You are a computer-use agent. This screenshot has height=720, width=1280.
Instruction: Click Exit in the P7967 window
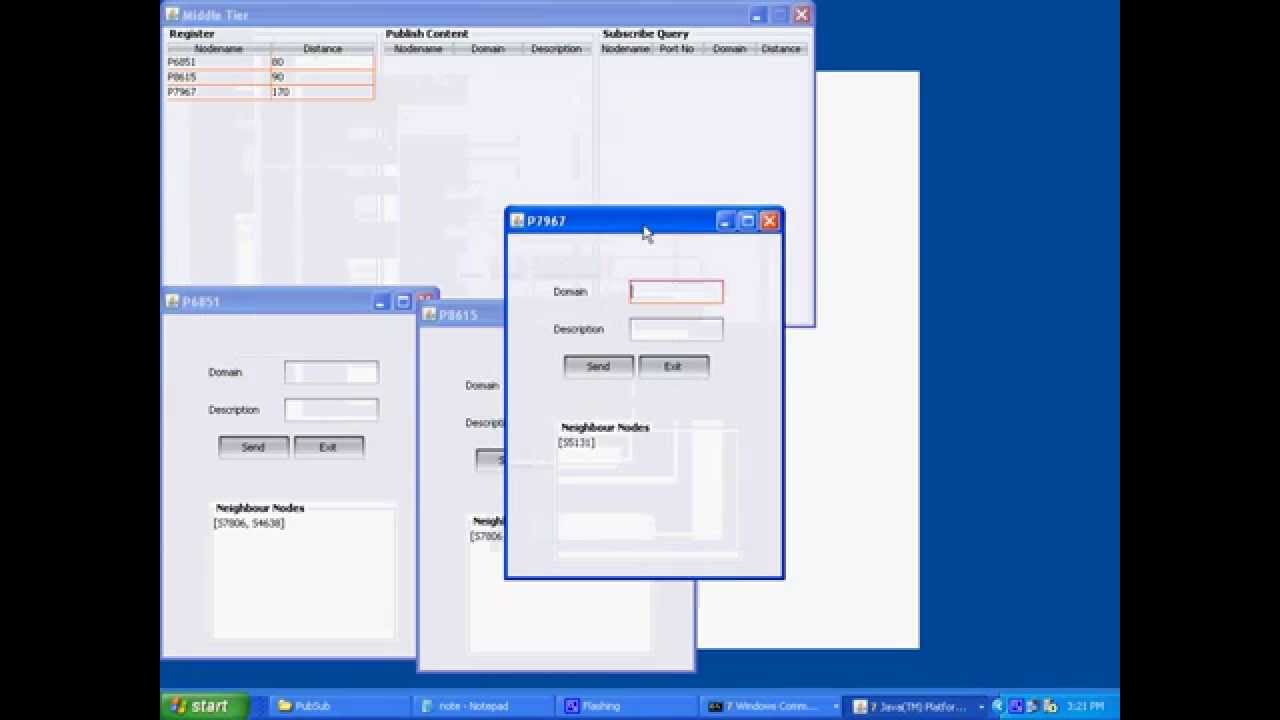673,366
